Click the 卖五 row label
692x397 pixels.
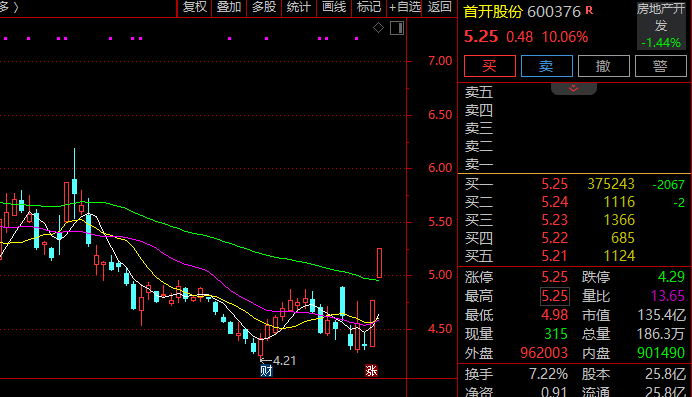[479, 92]
